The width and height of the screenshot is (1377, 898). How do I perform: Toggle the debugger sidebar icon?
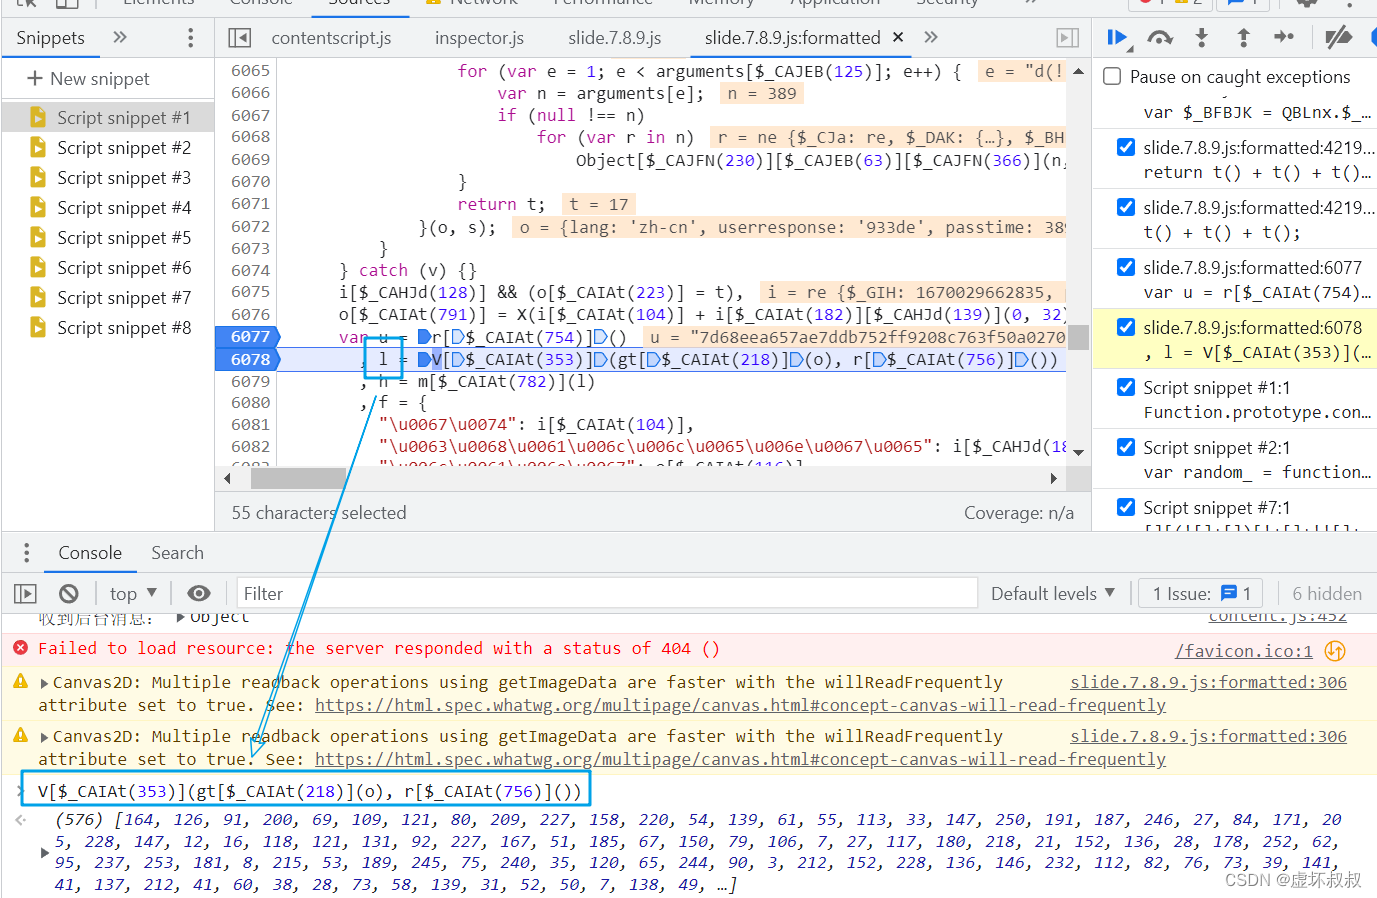click(1068, 38)
